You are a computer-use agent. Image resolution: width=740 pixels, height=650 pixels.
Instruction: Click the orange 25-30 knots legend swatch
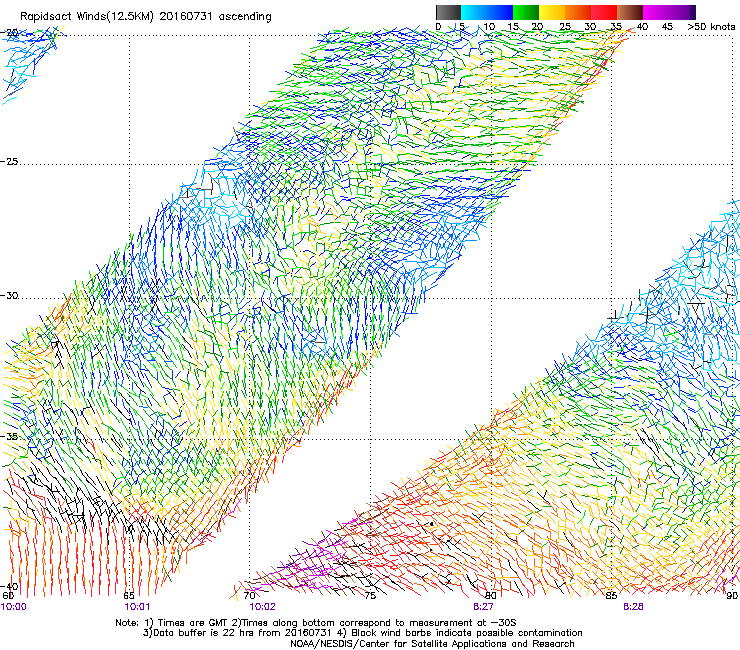[x=578, y=12]
